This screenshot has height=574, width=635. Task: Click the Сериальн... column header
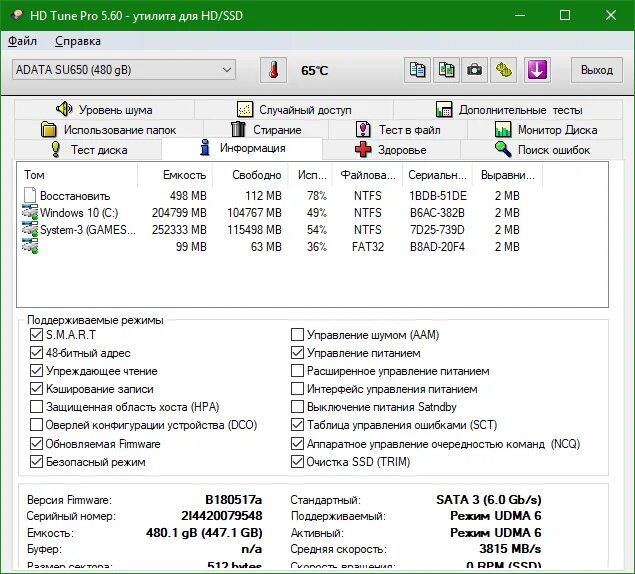[x=437, y=175]
